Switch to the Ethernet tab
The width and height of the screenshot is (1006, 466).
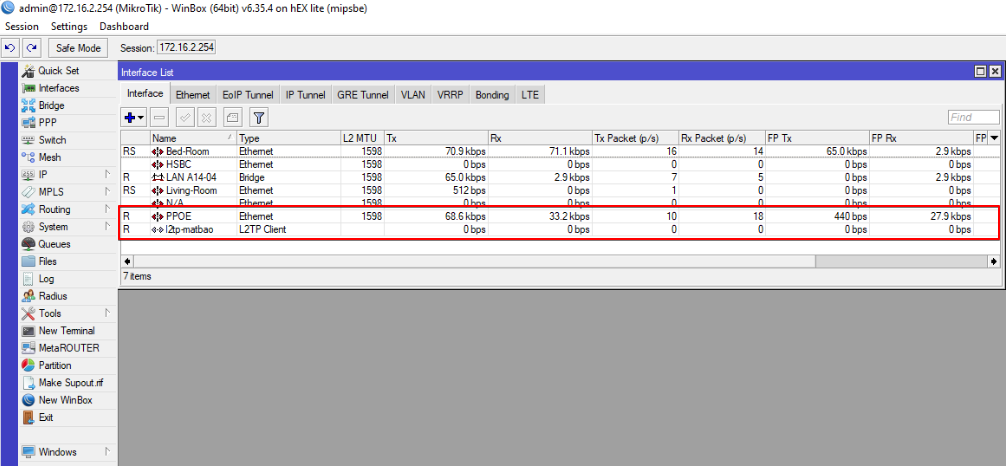click(x=192, y=95)
